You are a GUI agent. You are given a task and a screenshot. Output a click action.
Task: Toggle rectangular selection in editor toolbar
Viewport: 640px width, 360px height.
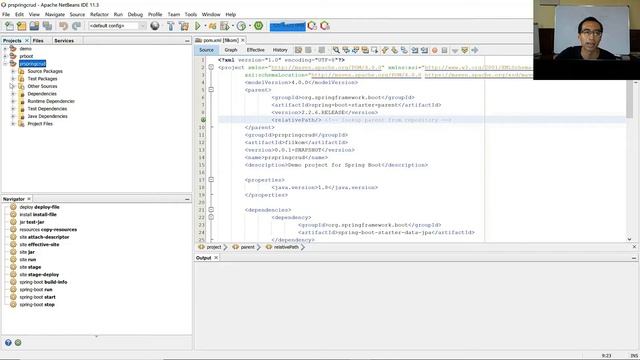(x=374, y=50)
